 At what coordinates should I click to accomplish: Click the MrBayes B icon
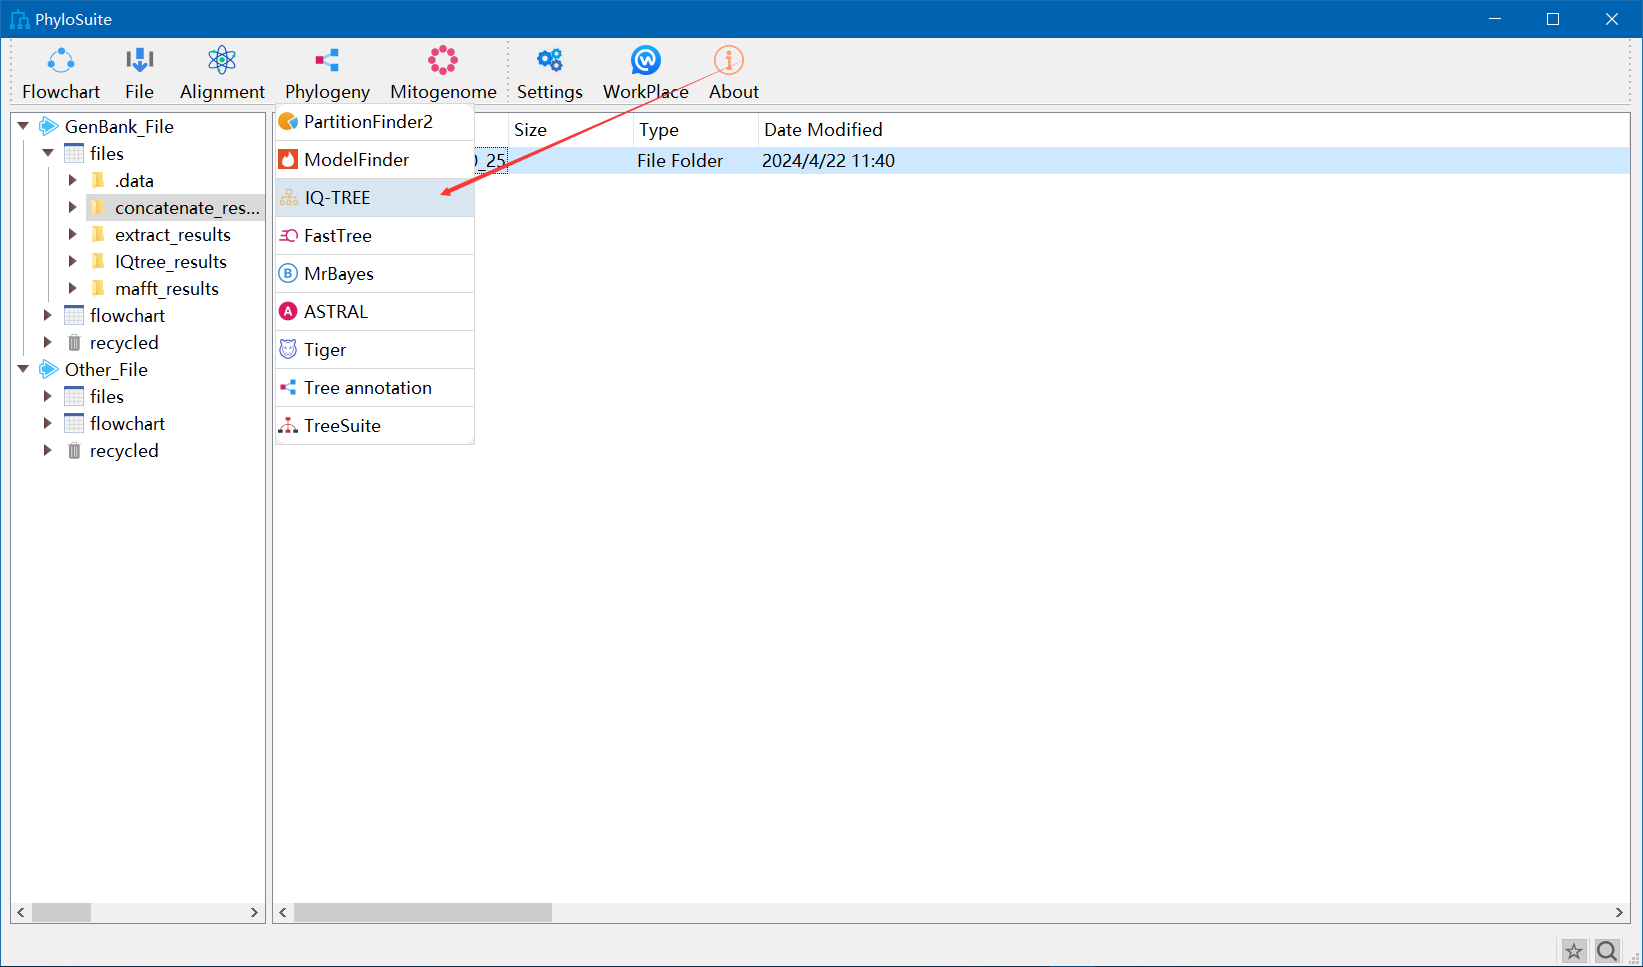tap(288, 274)
